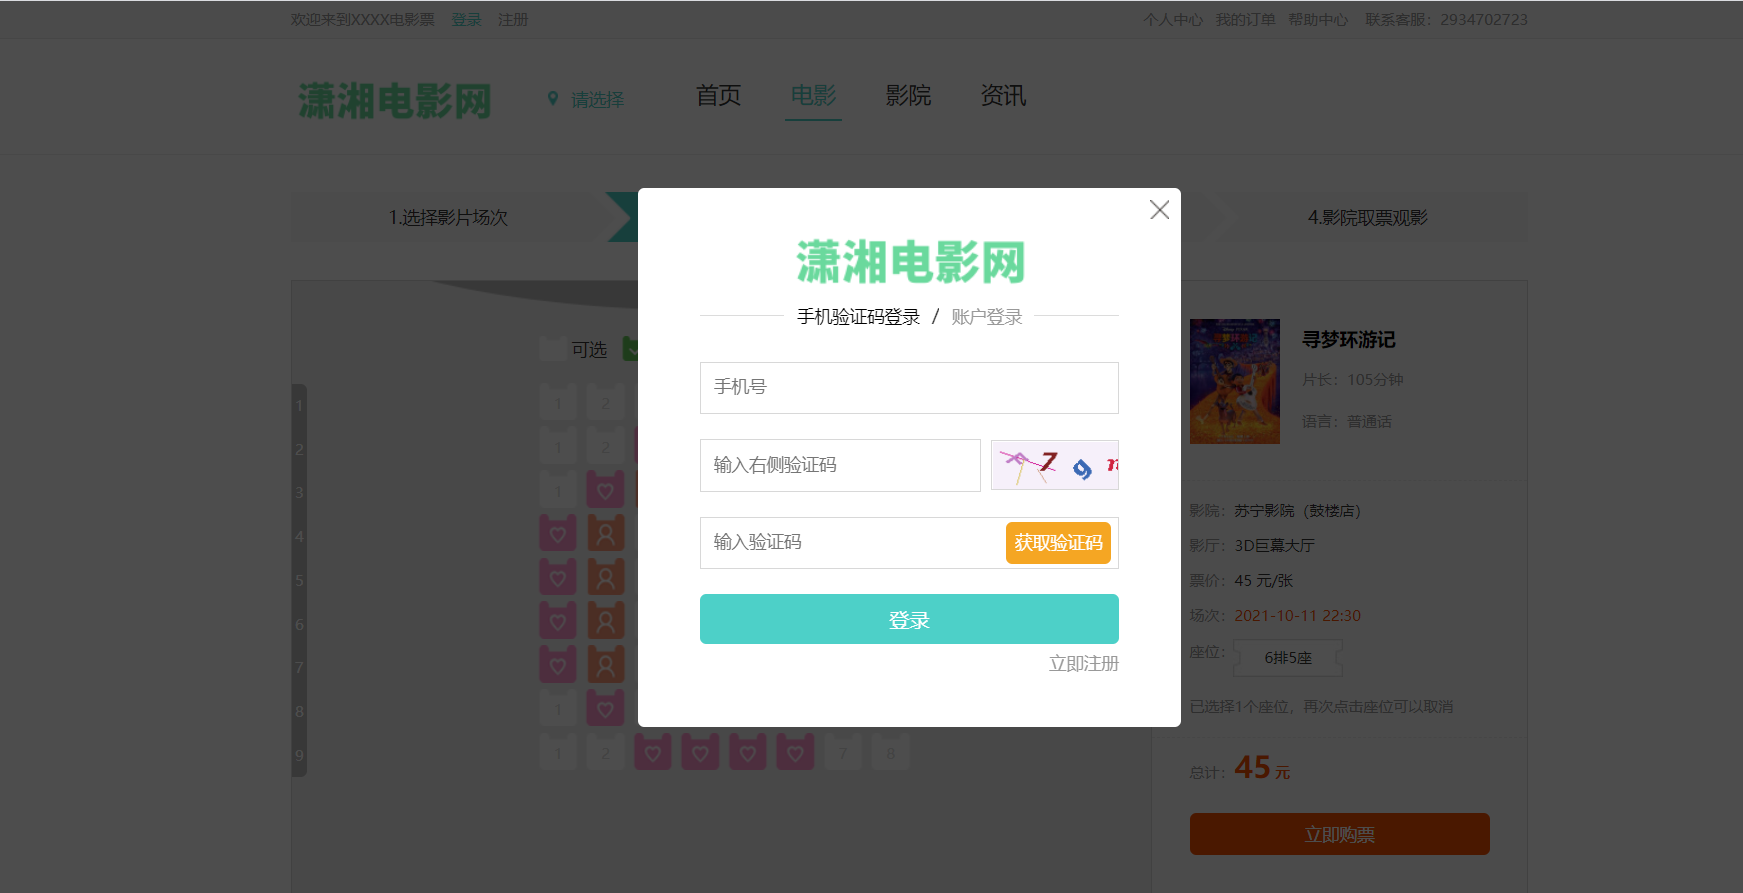Choose seat 1 in row 3
Image resolution: width=1743 pixels, height=893 pixels.
(x=558, y=490)
